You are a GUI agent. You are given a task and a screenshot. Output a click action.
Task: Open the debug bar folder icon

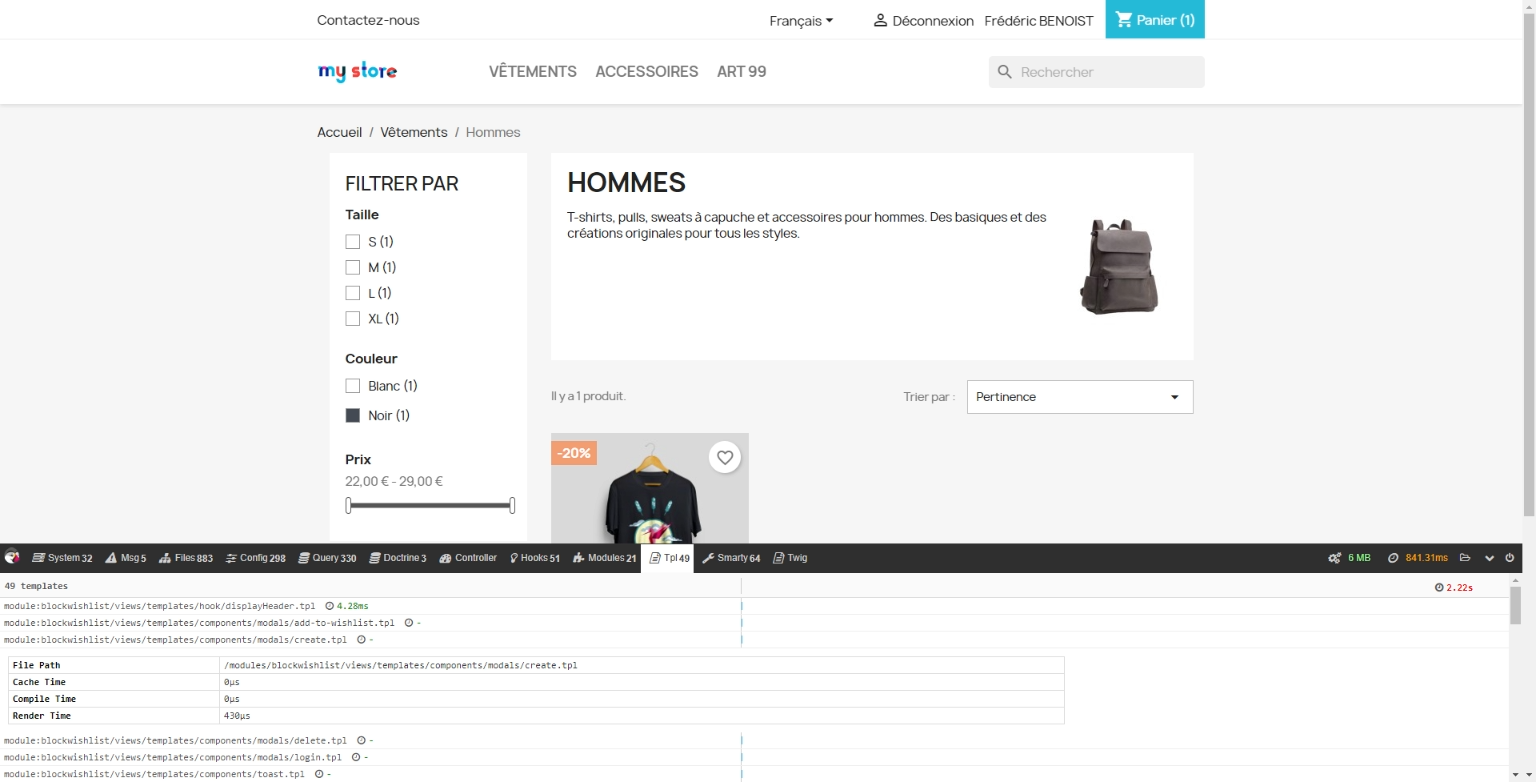click(1465, 558)
